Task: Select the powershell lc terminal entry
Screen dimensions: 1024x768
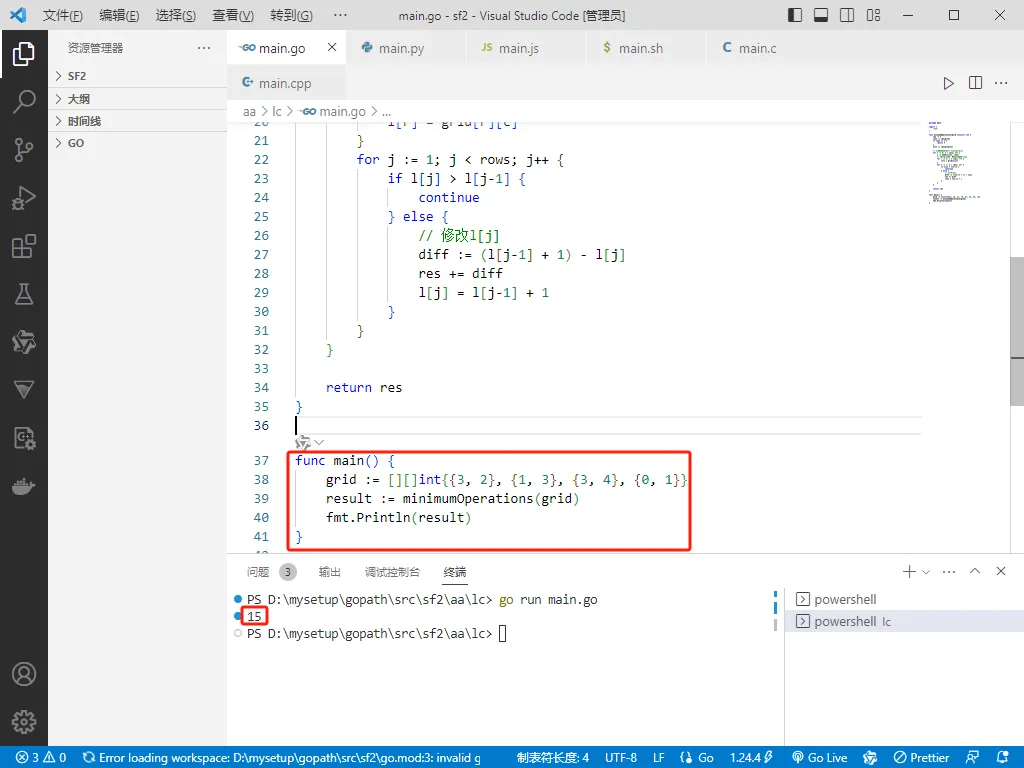Action: (x=904, y=621)
